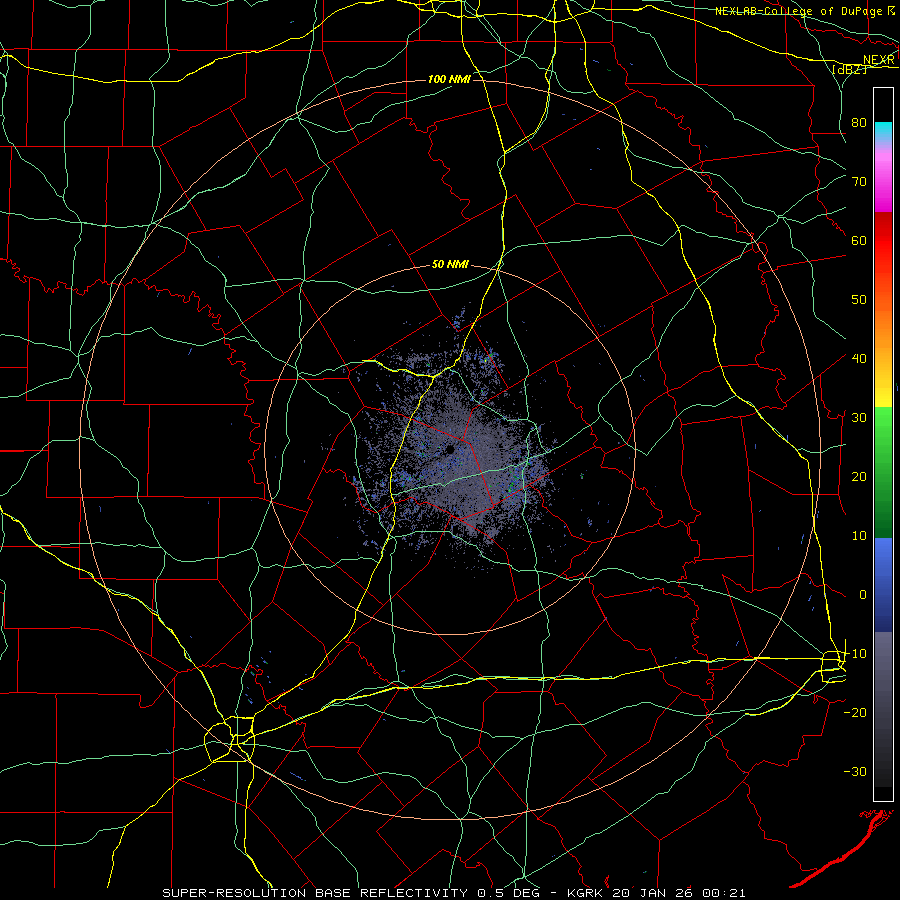Click the 80 dBZ scale value

(859, 122)
